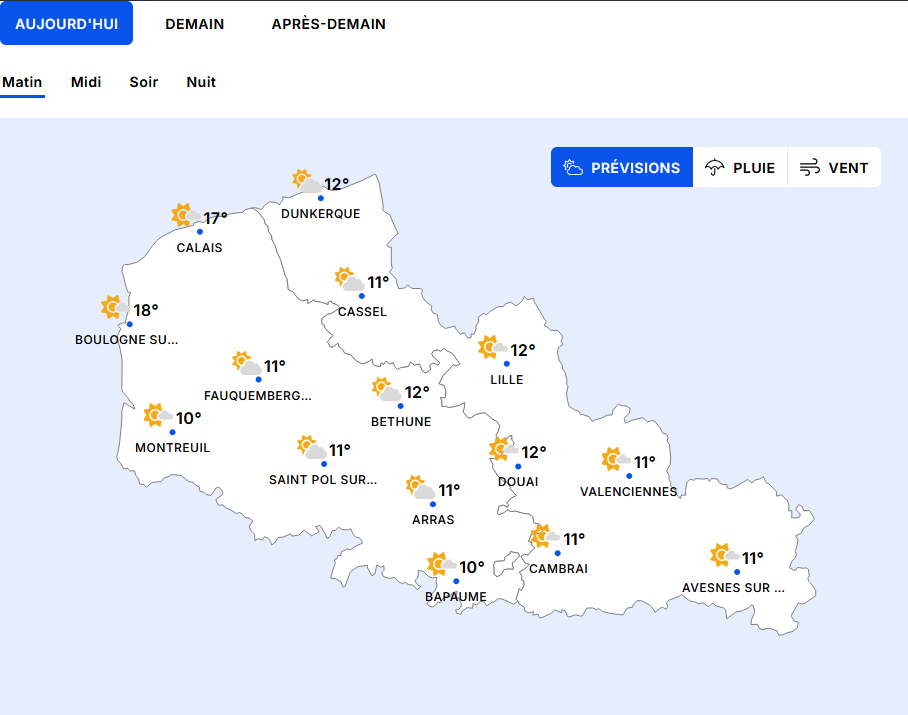Click the 10° temperature at Montreuil

pyautogui.click(x=189, y=418)
